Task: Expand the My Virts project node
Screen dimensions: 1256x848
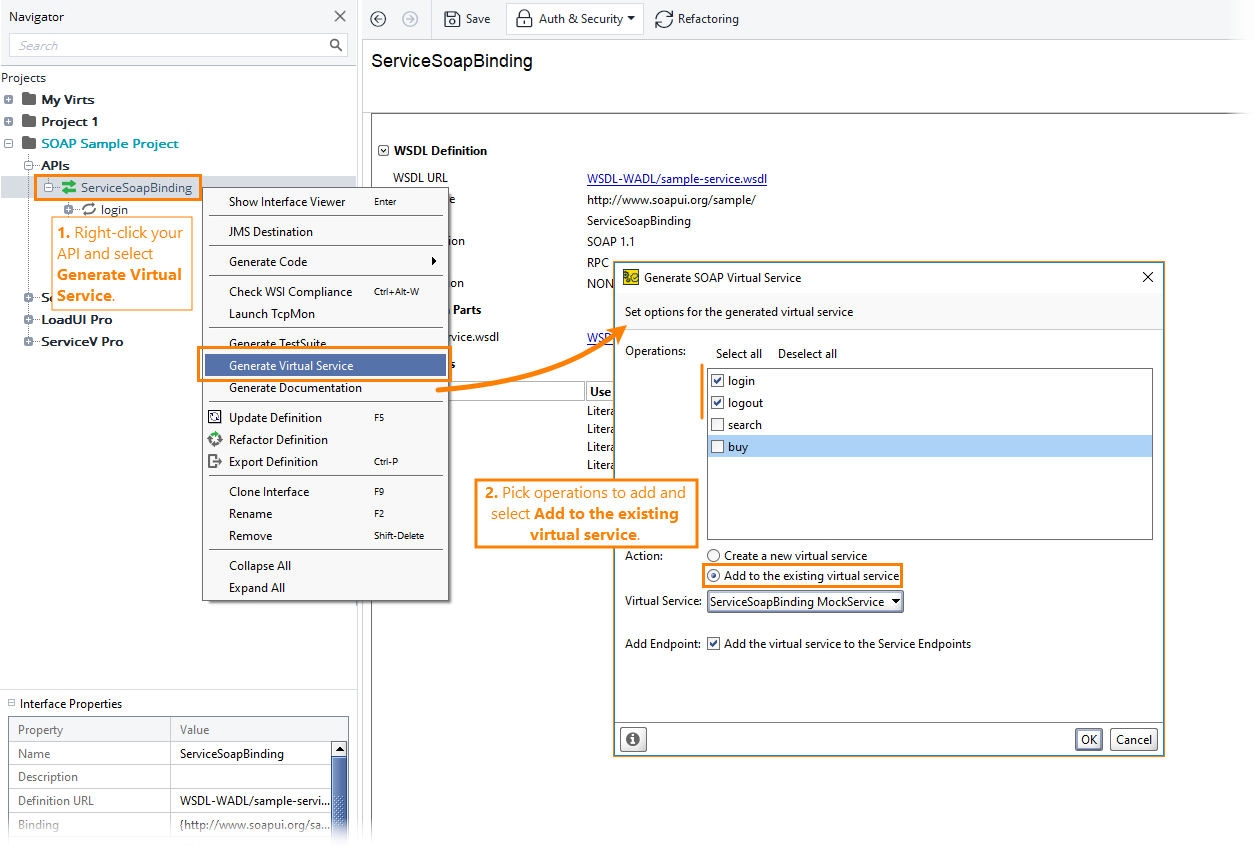Action: point(9,99)
